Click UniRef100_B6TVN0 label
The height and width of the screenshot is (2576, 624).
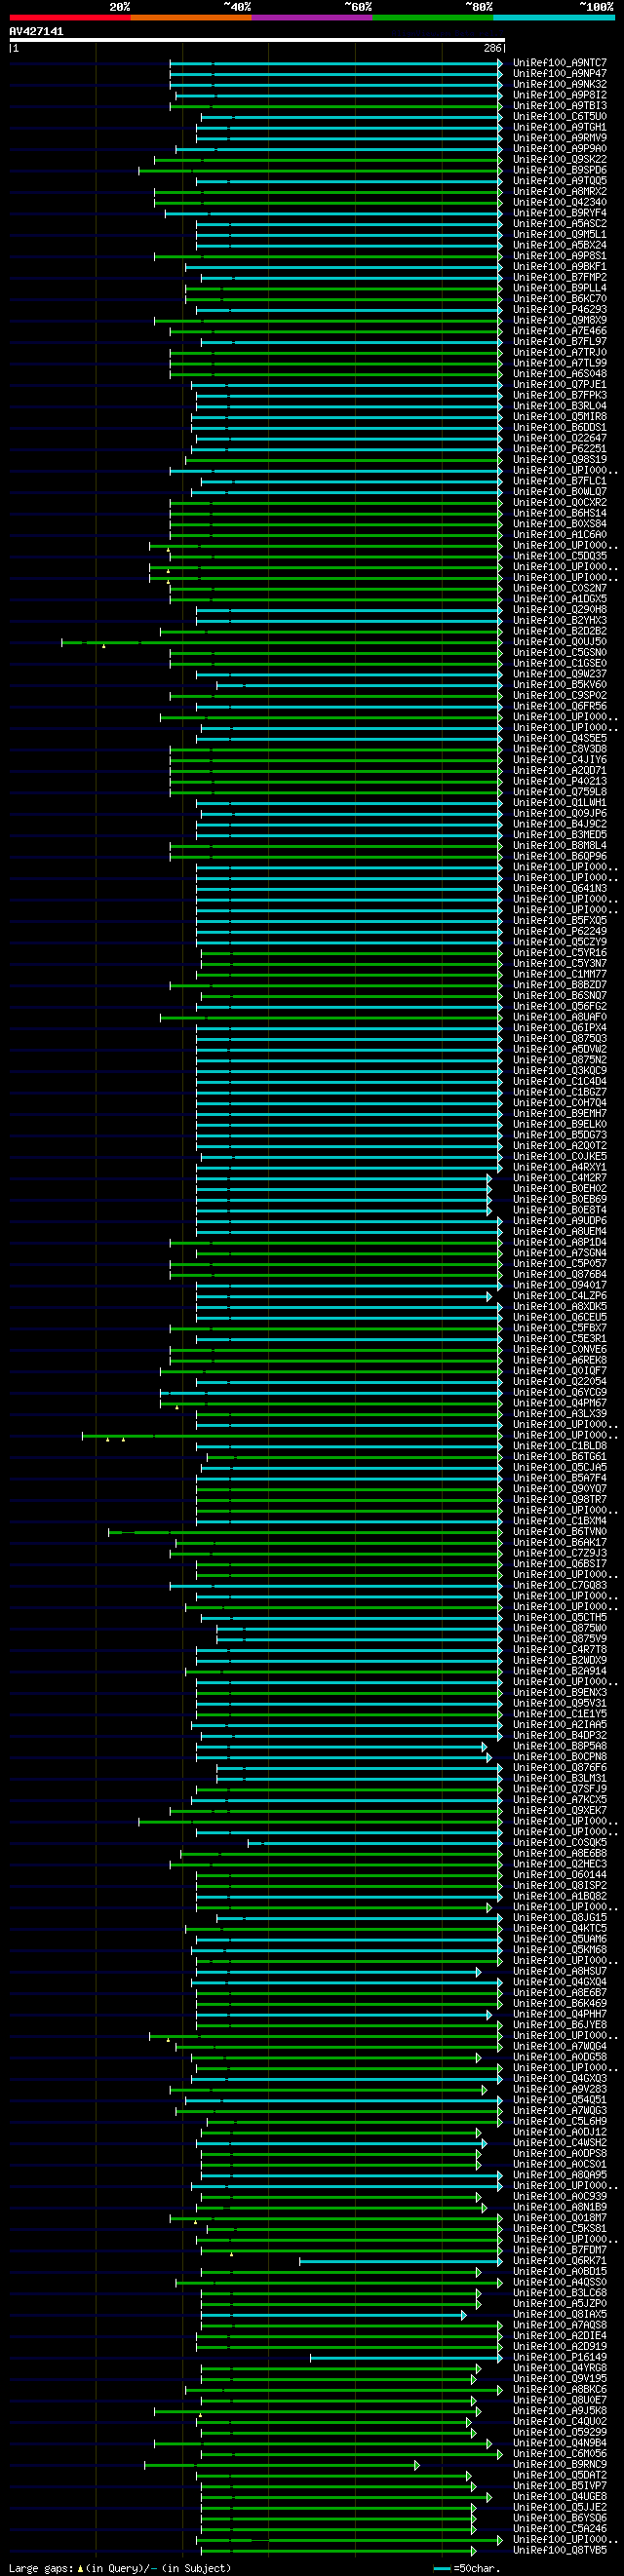tap(560, 1532)
